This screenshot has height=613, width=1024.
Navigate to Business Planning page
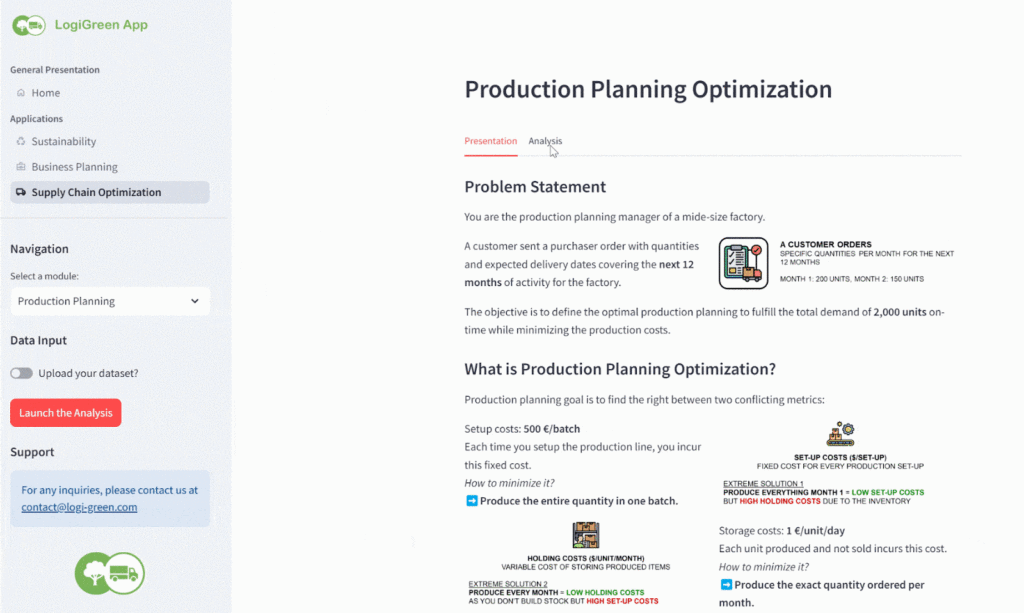click(x=74, y=167)
